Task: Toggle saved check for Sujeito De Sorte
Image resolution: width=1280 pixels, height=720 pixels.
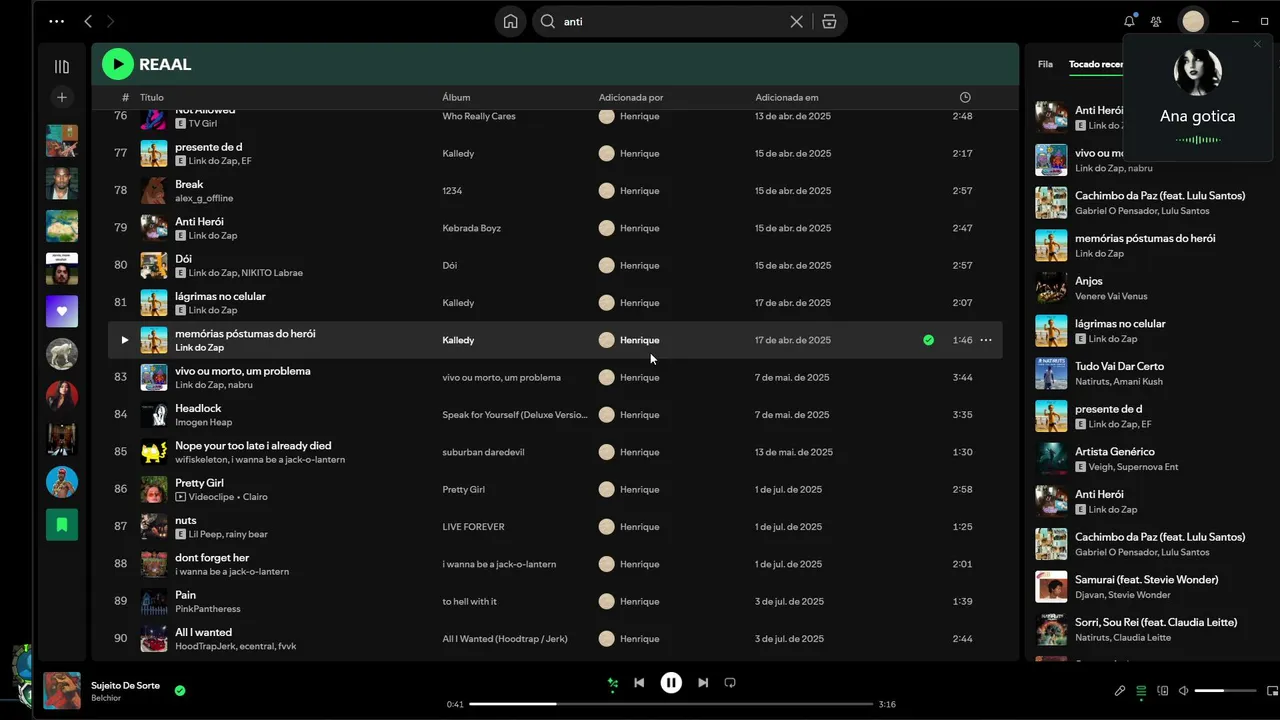Action: pyautogui.click(x=180, y=690)
